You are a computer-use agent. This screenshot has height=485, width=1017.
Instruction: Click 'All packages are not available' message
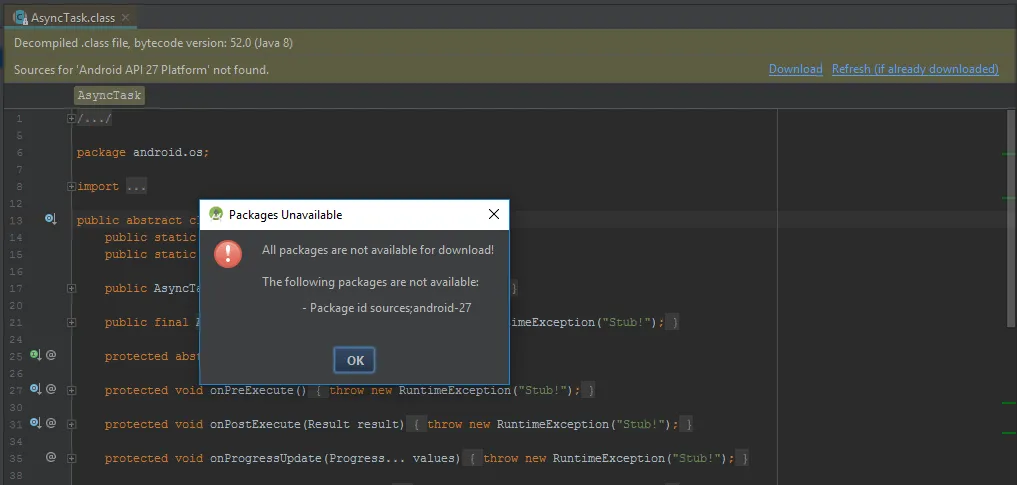click(x=378, y=250)
